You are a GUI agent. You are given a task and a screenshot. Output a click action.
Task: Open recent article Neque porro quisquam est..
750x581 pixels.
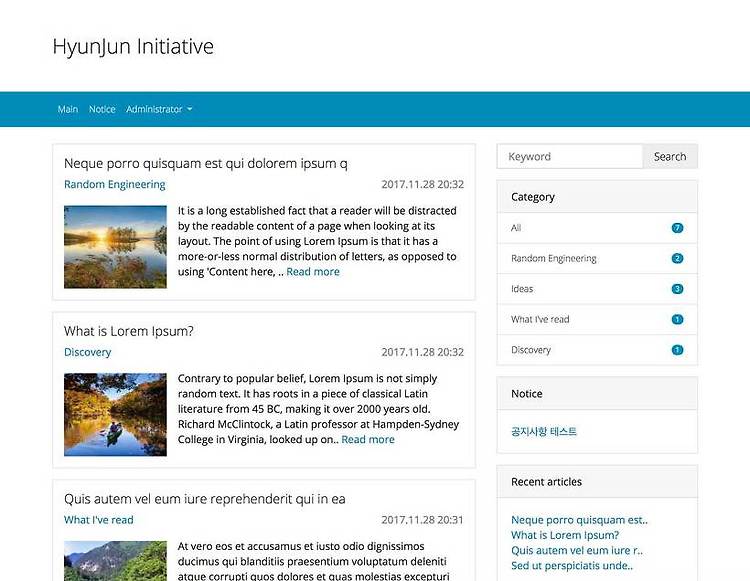(579, 520)
